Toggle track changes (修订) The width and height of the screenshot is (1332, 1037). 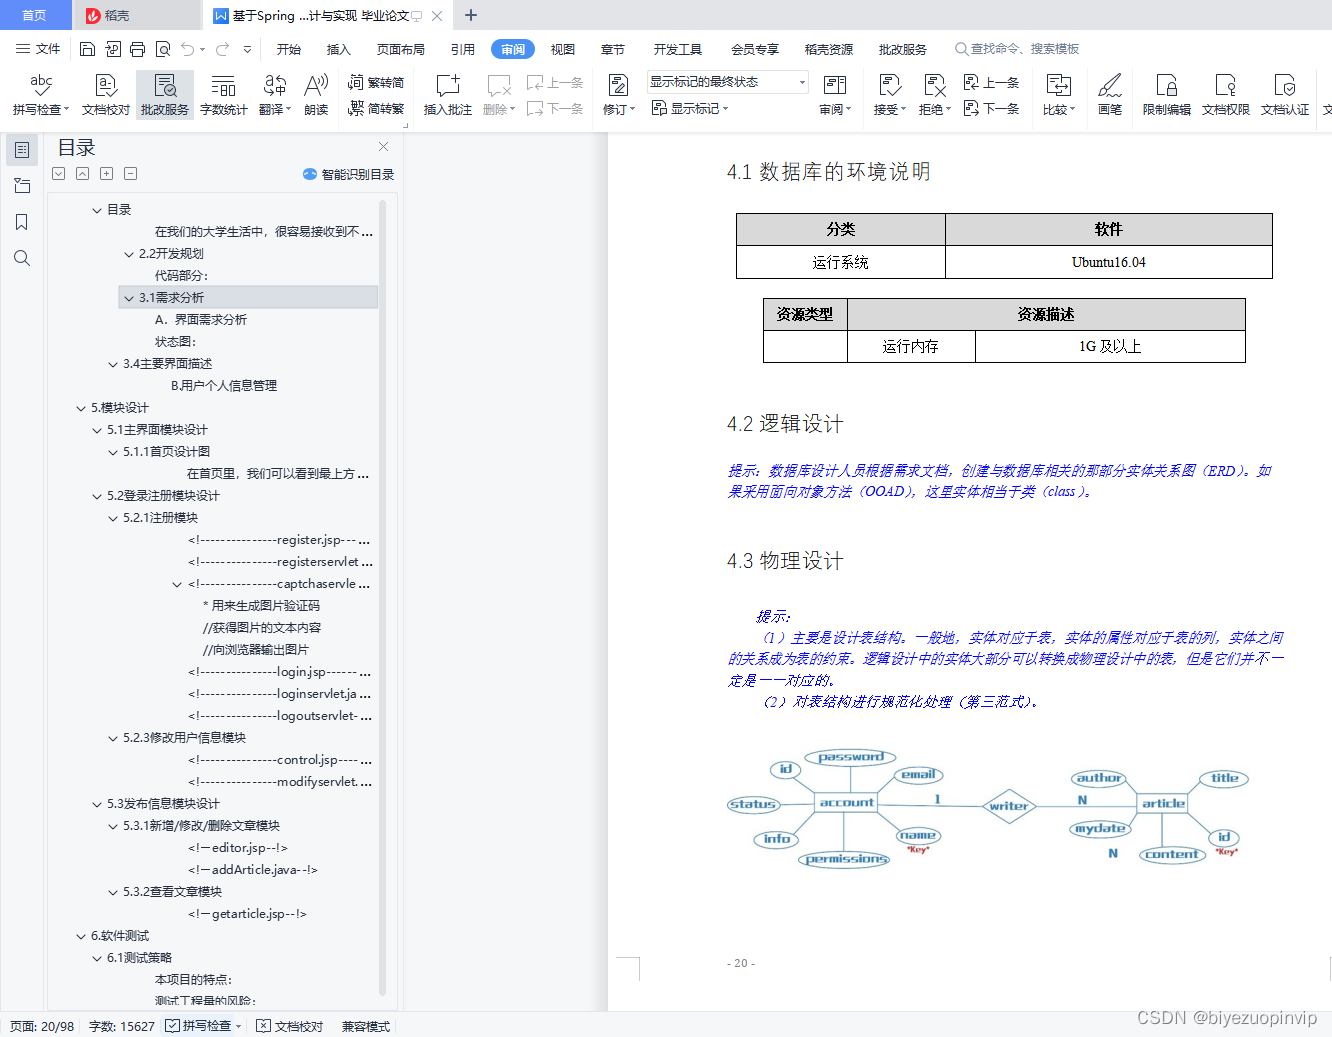click(619, 95)
